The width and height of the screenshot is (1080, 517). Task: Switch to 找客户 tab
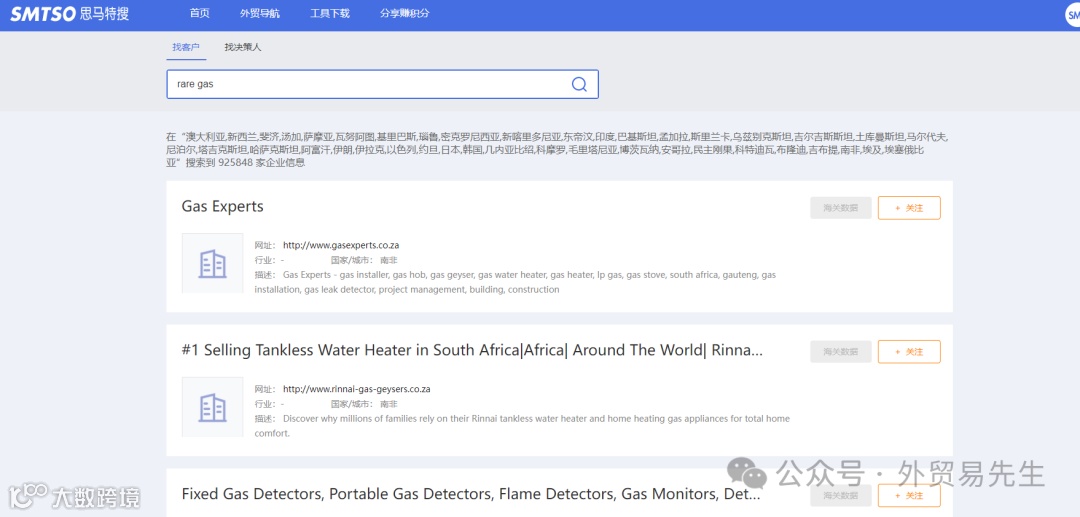(186, 48)
